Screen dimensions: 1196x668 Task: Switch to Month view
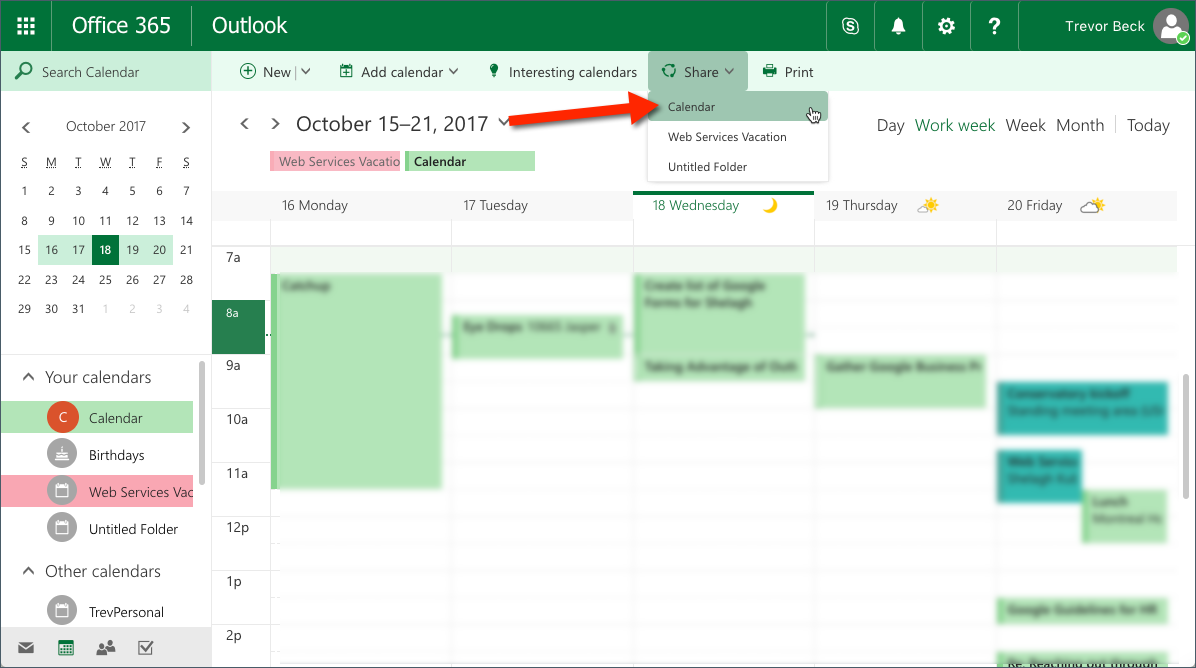pyautogui.click(x=1079, y=126)
